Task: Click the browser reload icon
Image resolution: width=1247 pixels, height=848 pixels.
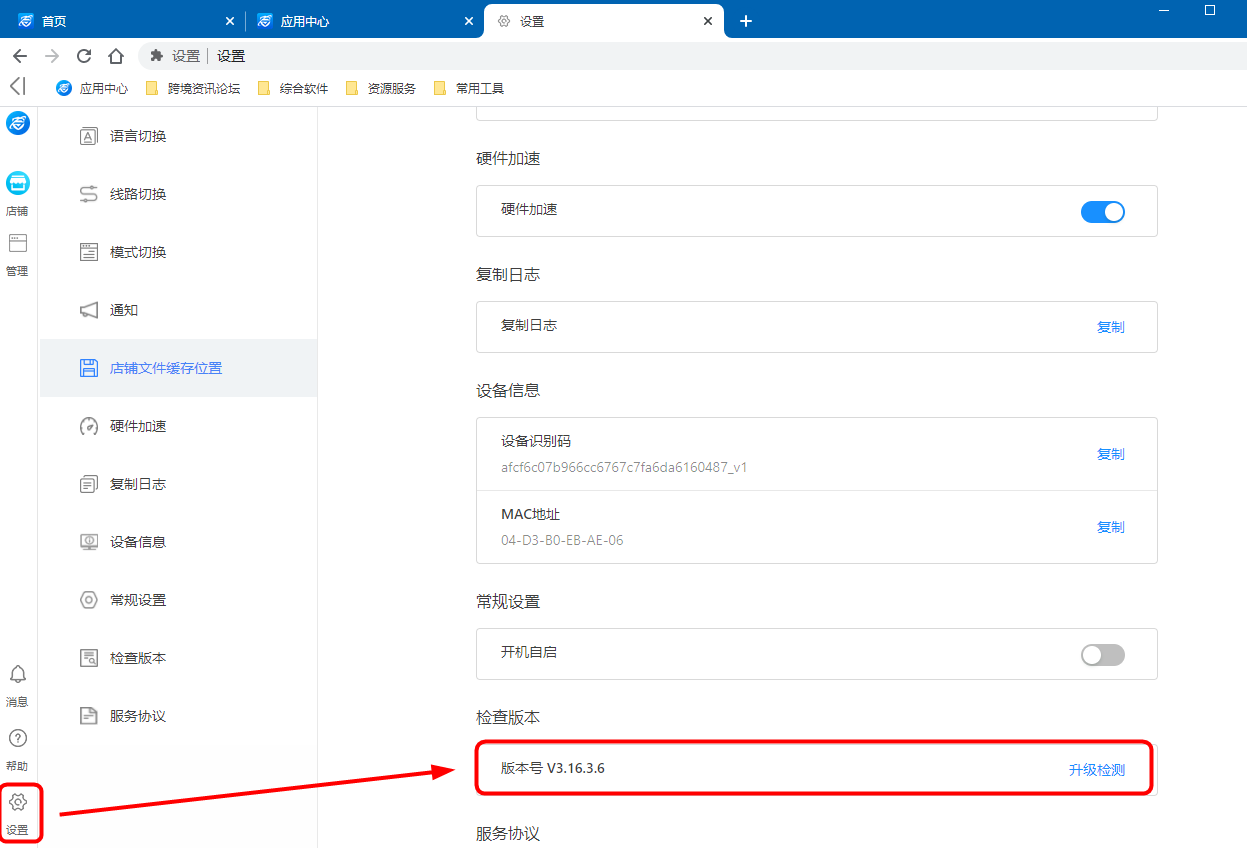Action: click(x=84, y=56)
